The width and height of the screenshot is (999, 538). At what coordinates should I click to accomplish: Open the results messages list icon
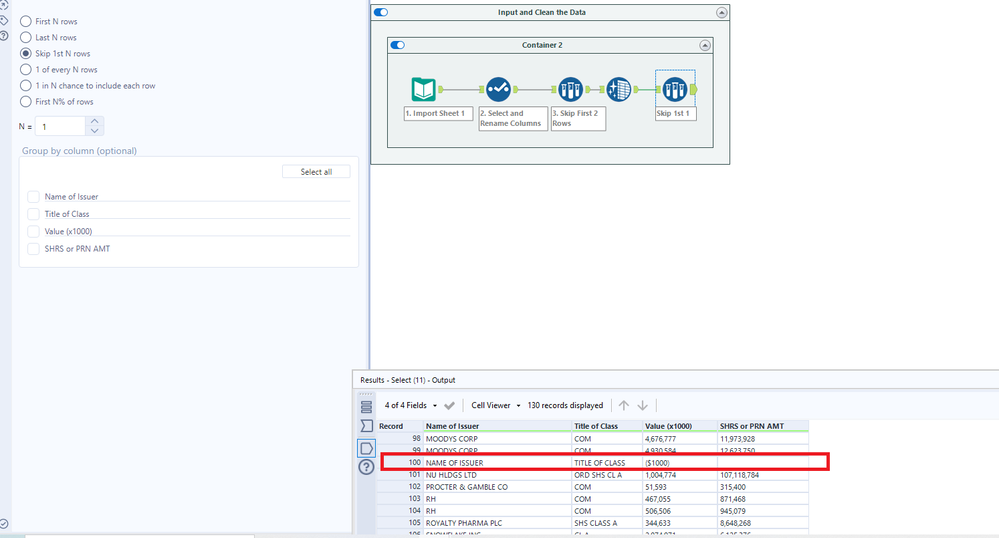click(x=366, y=406)
